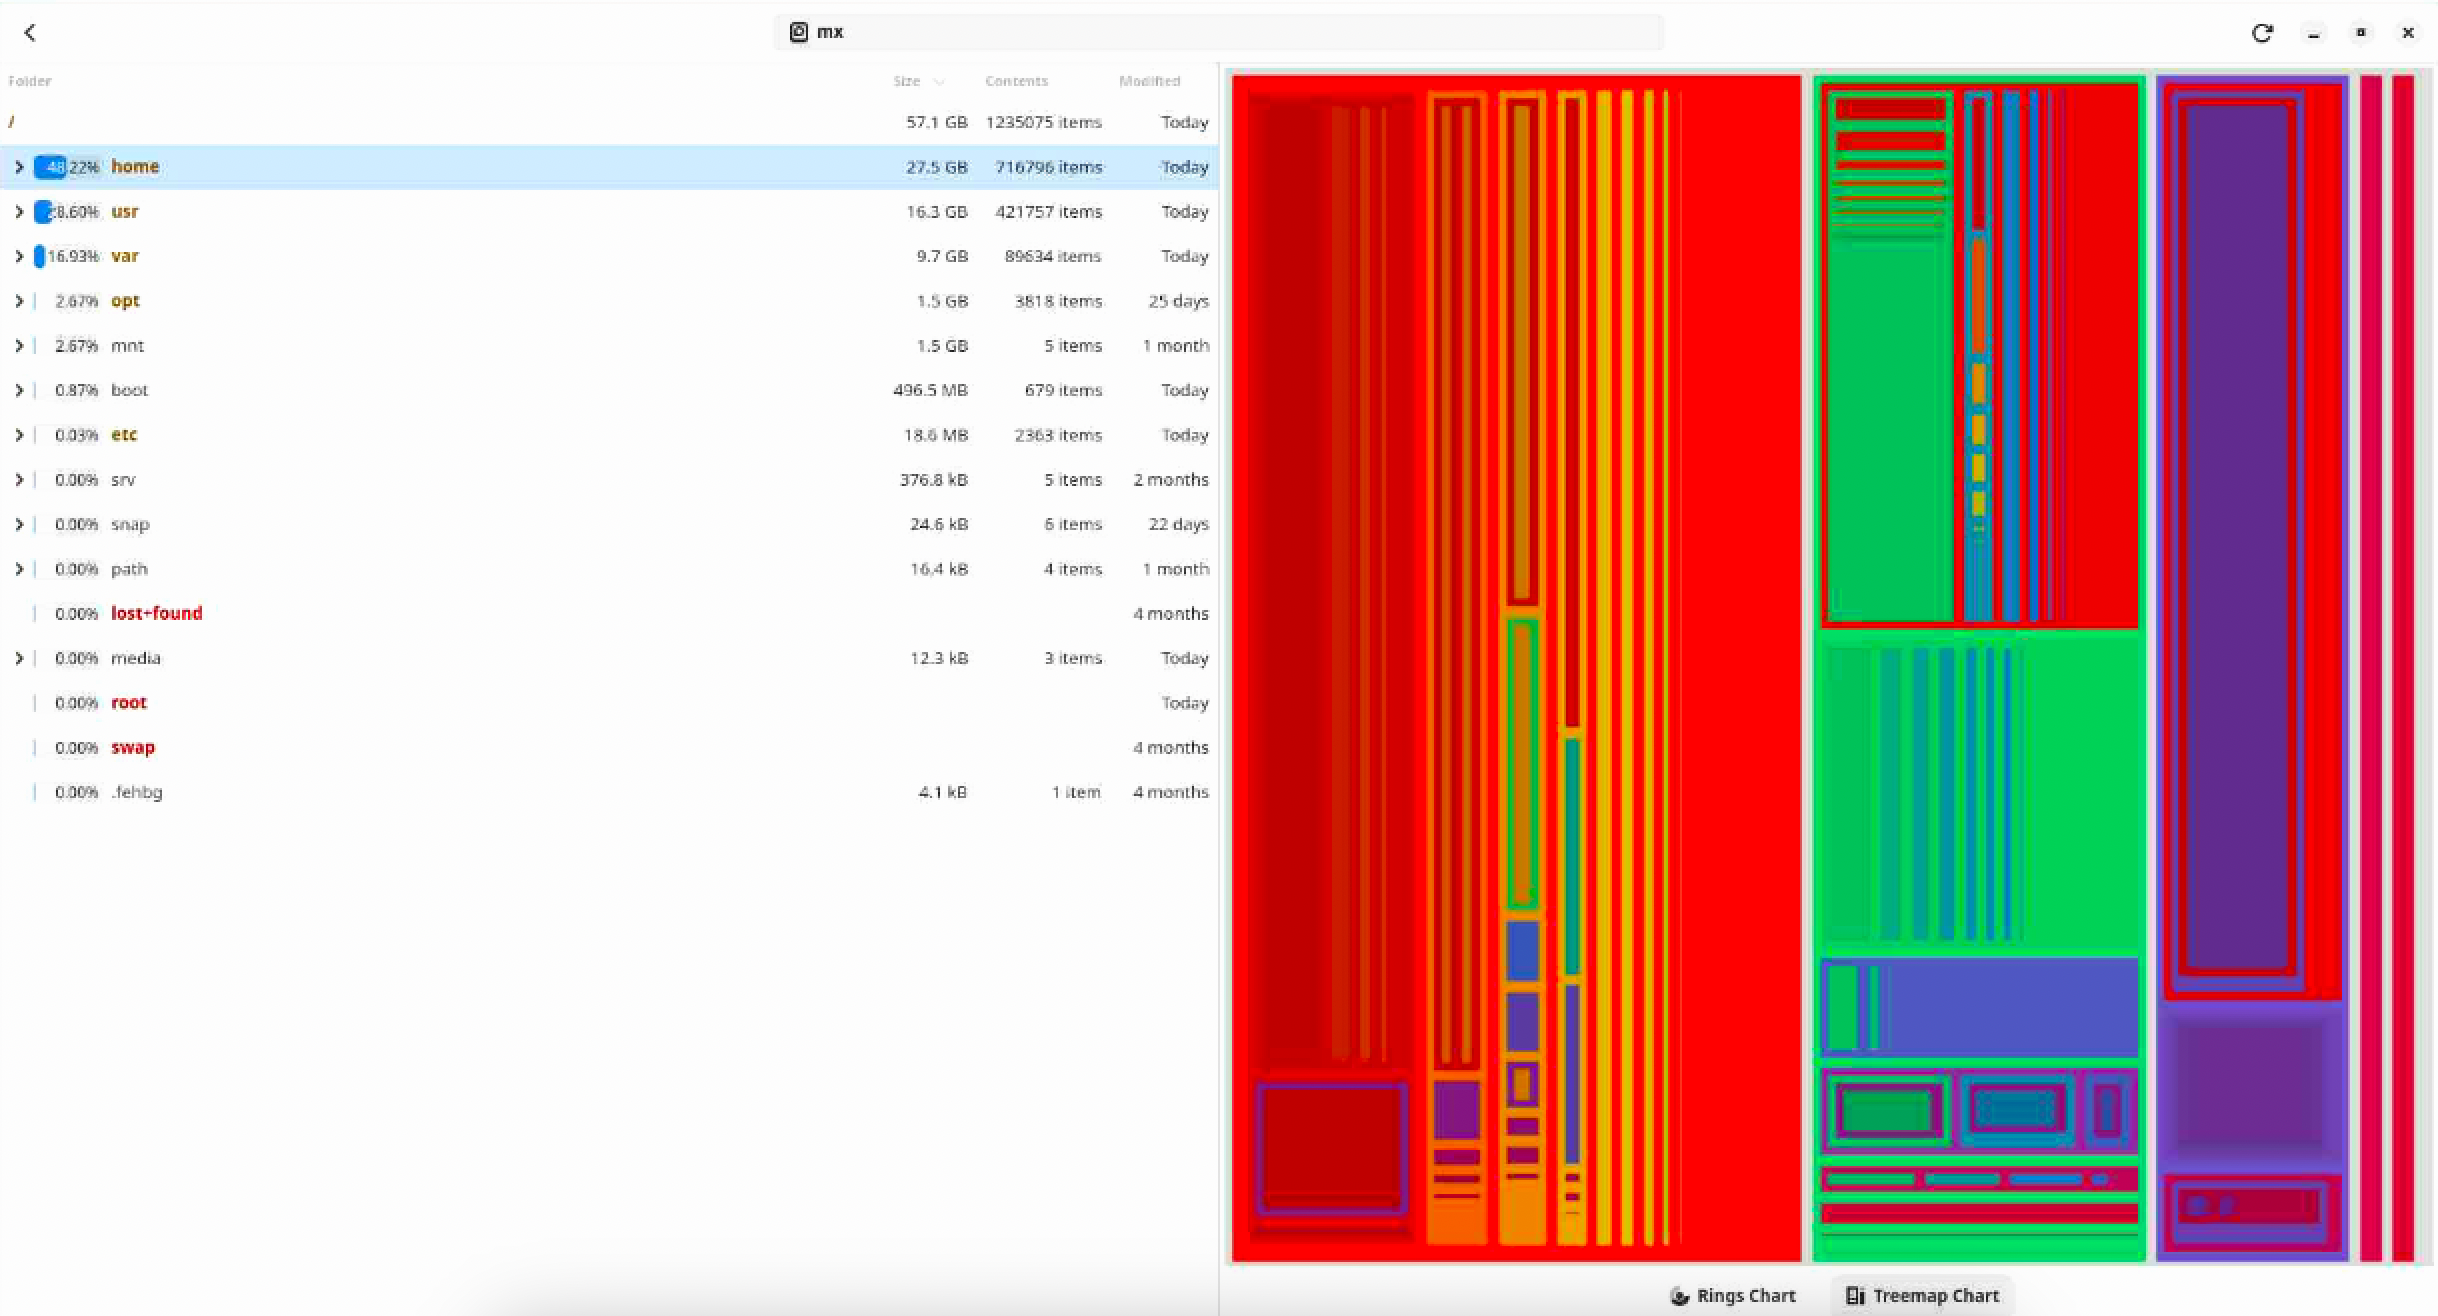Expand the boot folder row
2438x1316 pixels.
[19, 390]
